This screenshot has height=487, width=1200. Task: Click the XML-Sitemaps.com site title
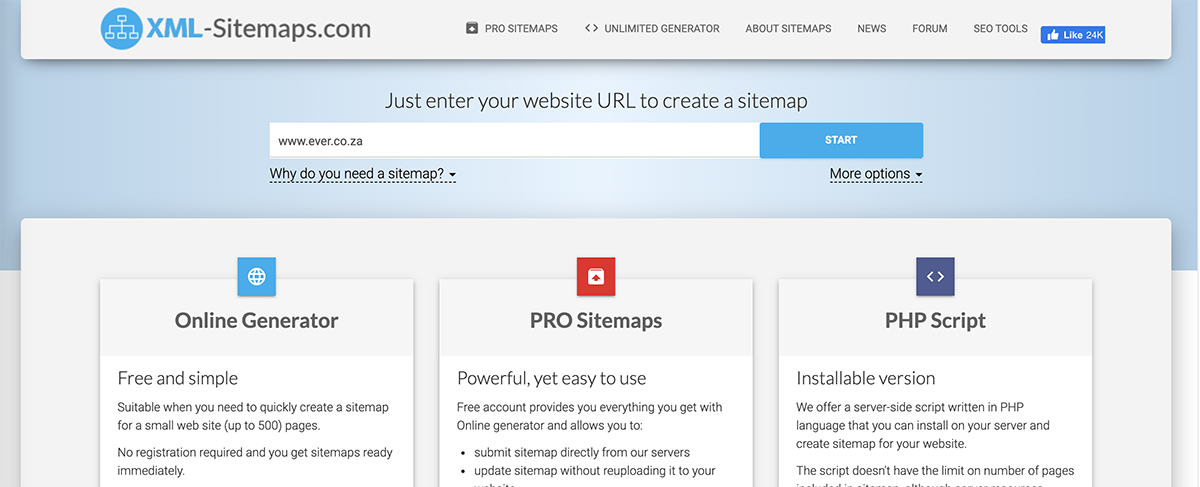click(x=258, y=29)
